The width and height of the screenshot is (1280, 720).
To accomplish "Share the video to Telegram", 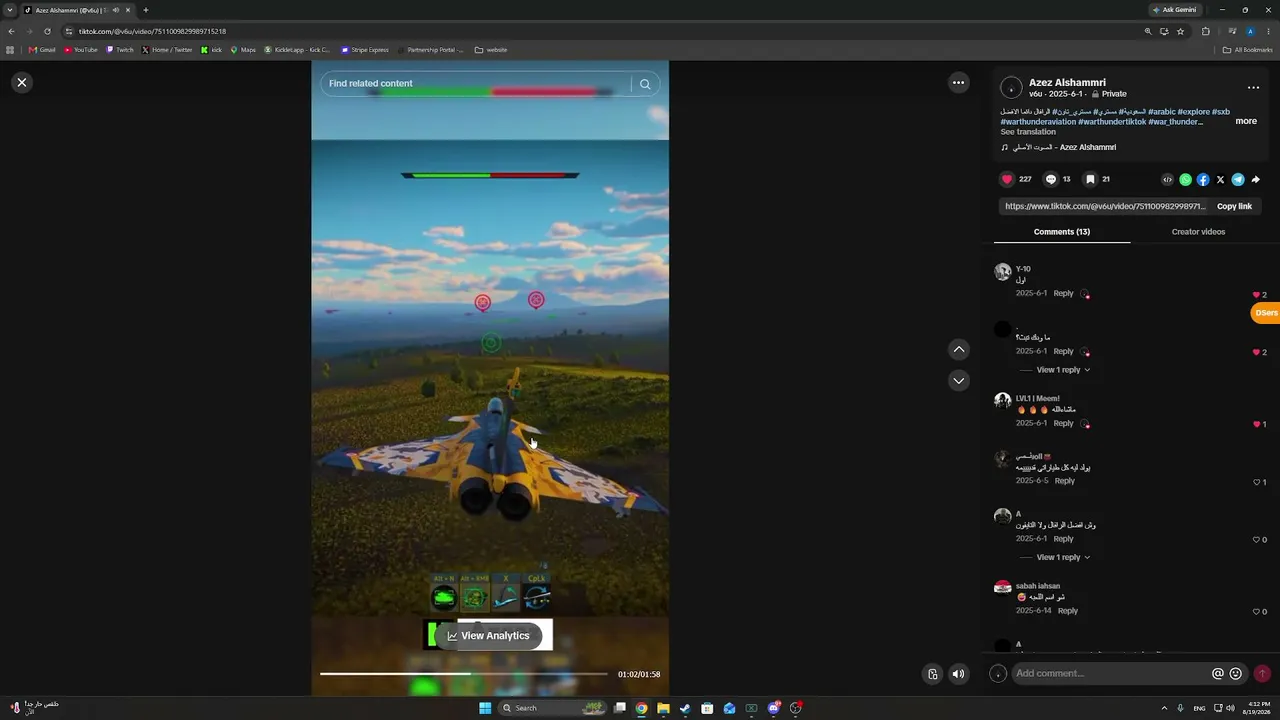I will (x=1238, y=180).
